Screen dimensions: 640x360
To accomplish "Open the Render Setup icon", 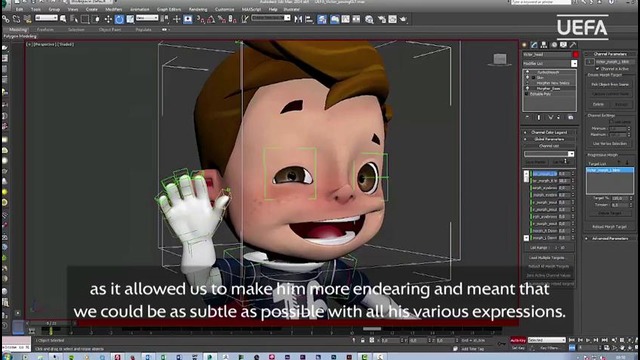I will pyautogui.click(x=382, y=19).
